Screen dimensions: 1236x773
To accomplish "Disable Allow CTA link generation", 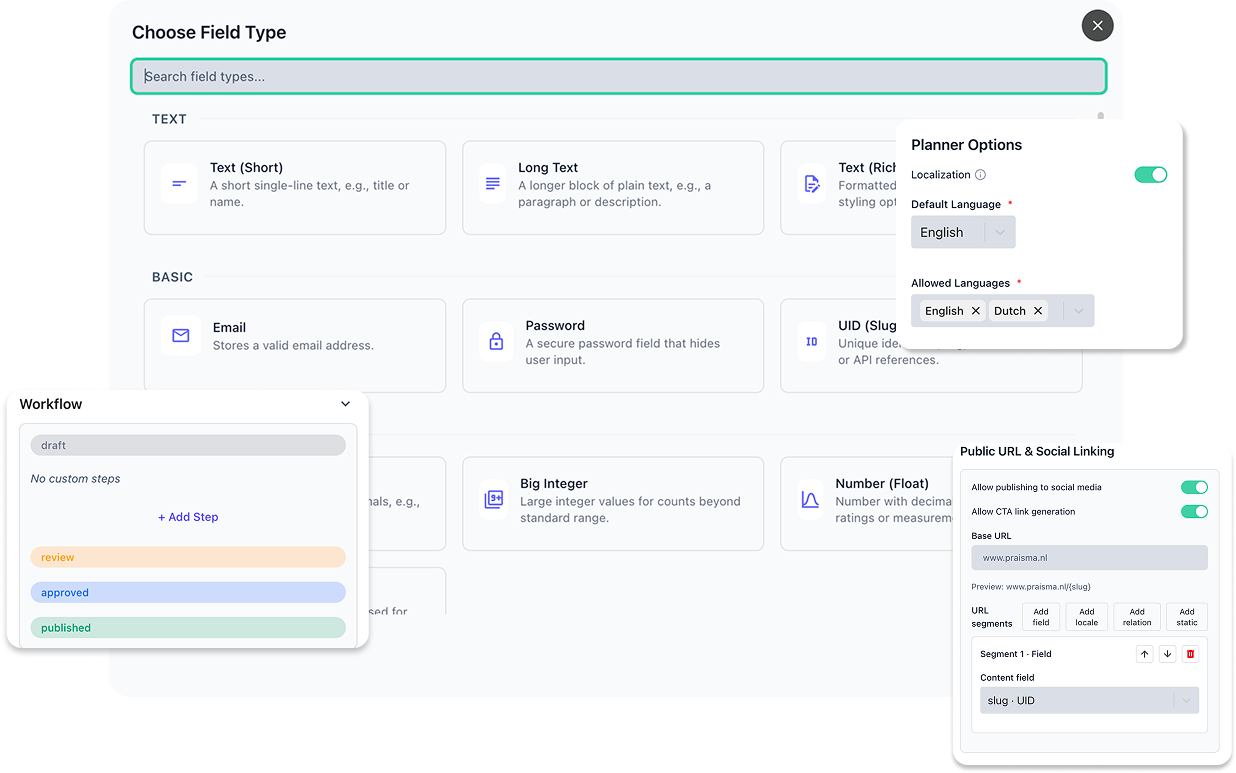I will [1194, 511].
